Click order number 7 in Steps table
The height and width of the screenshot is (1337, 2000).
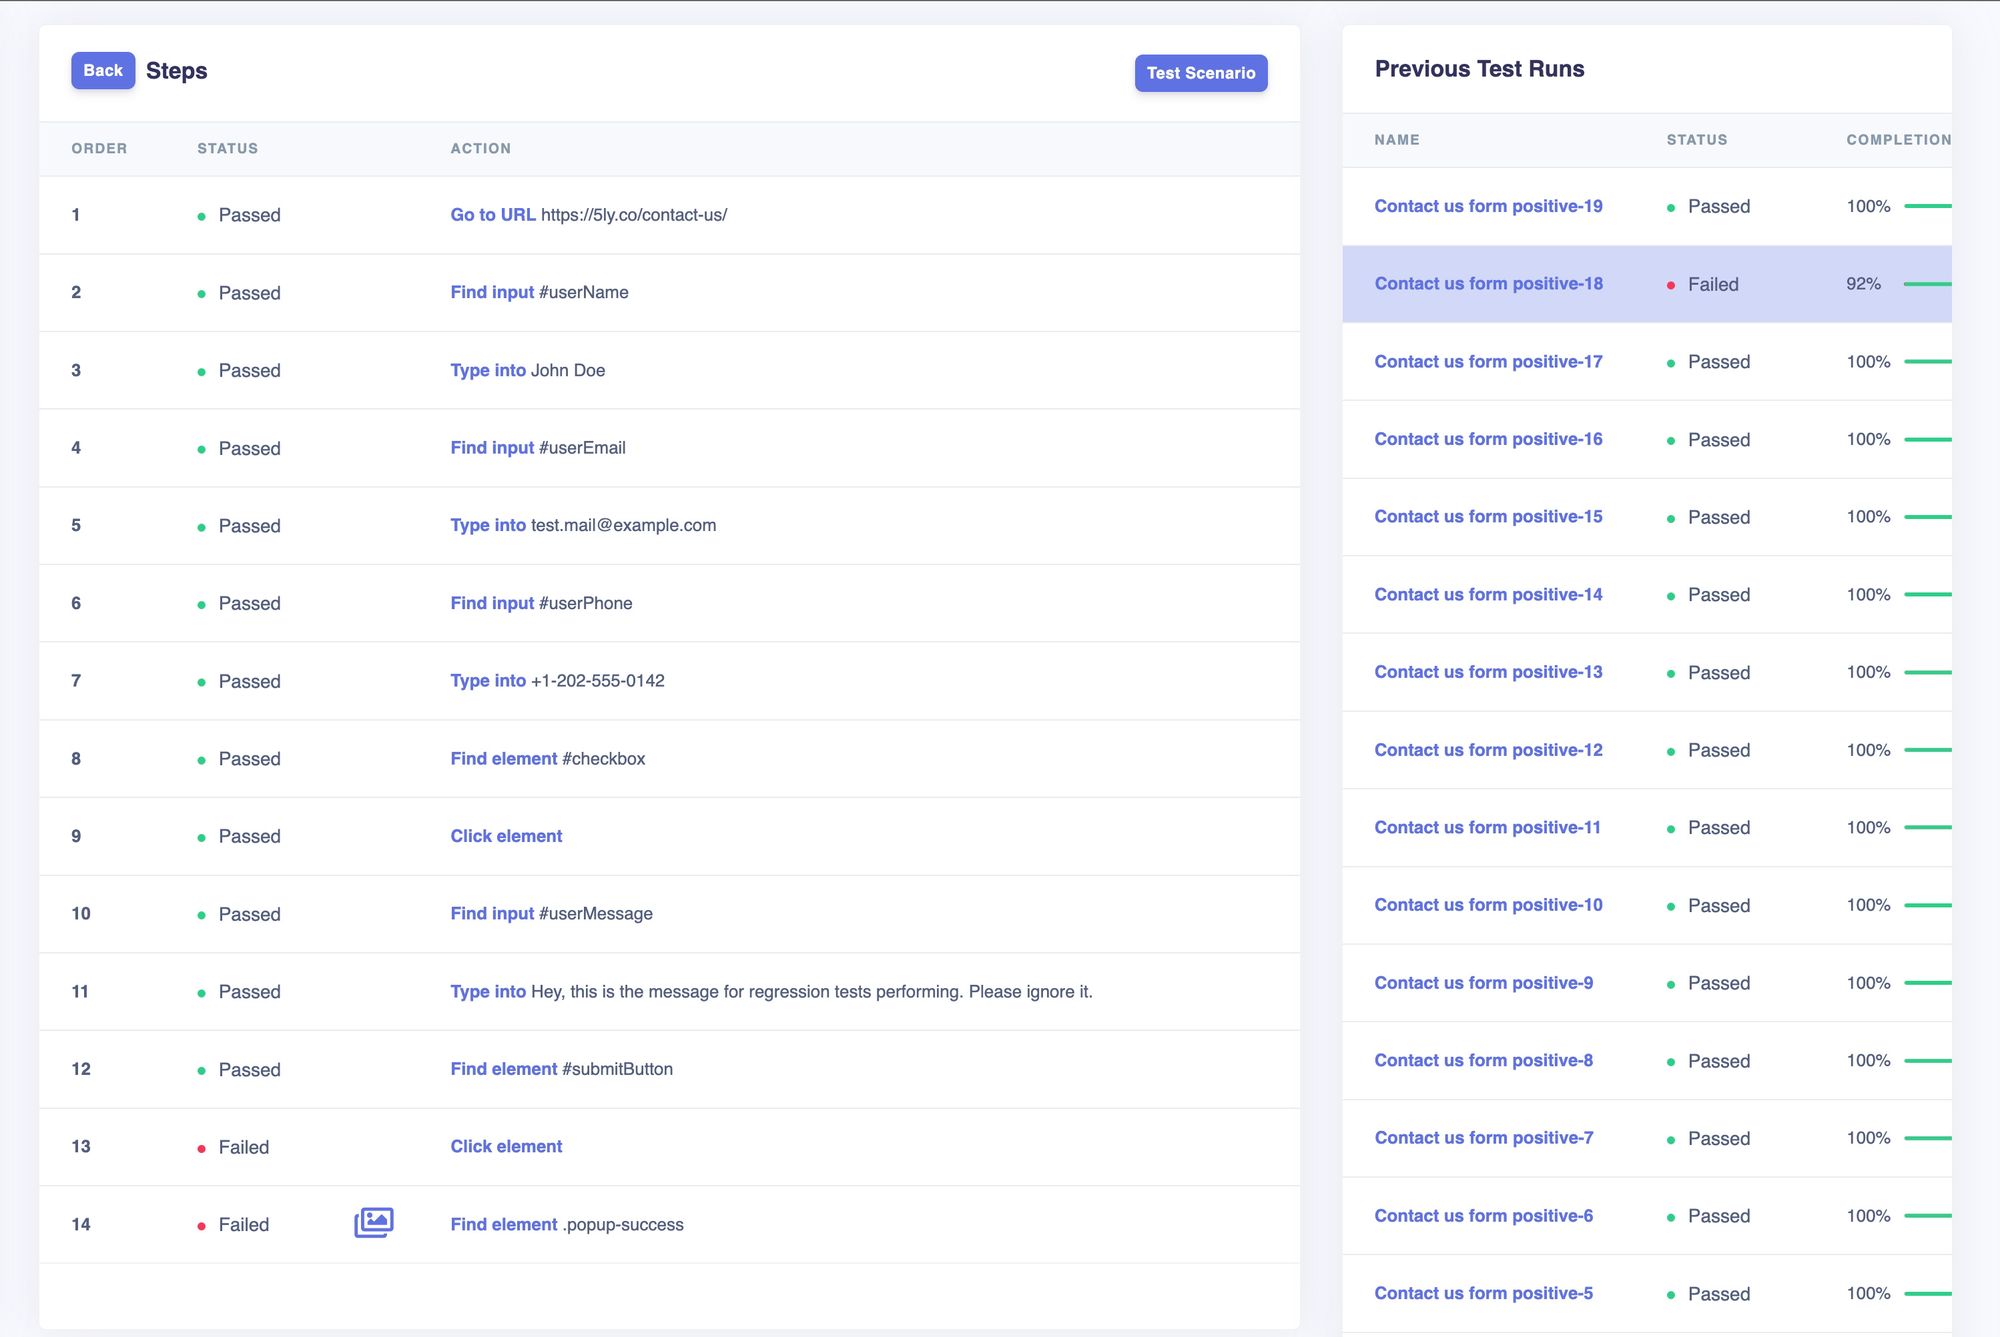pos(76,681)
